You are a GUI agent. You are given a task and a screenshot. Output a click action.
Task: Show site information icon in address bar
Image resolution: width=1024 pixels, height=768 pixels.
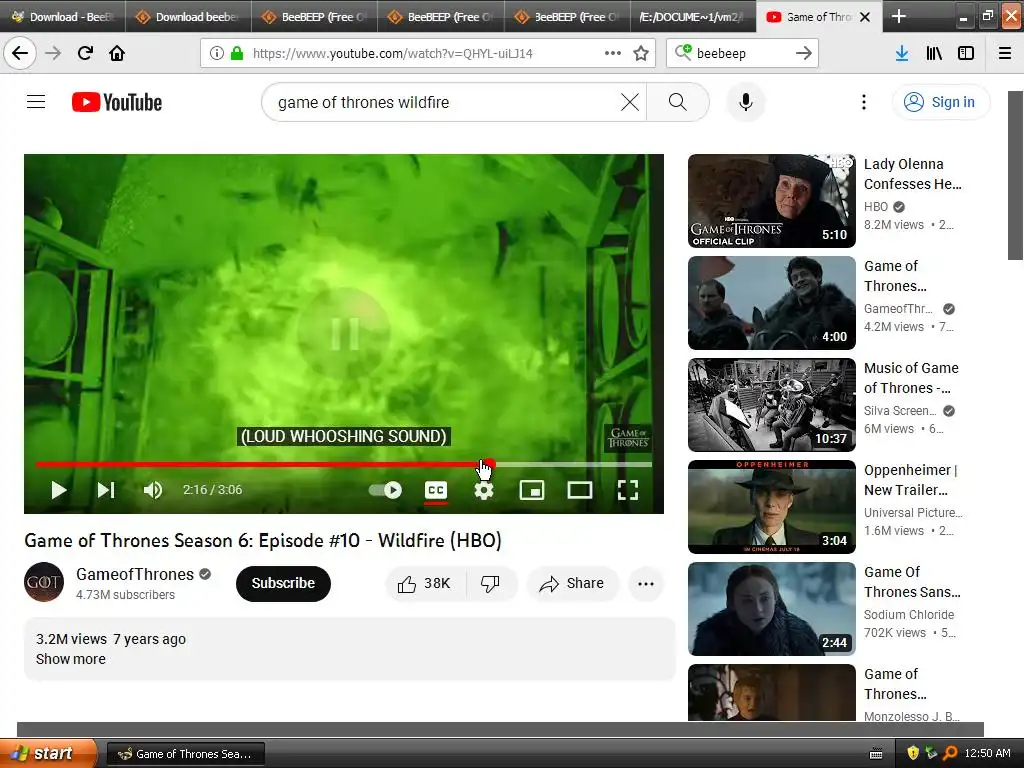[216, 53]
